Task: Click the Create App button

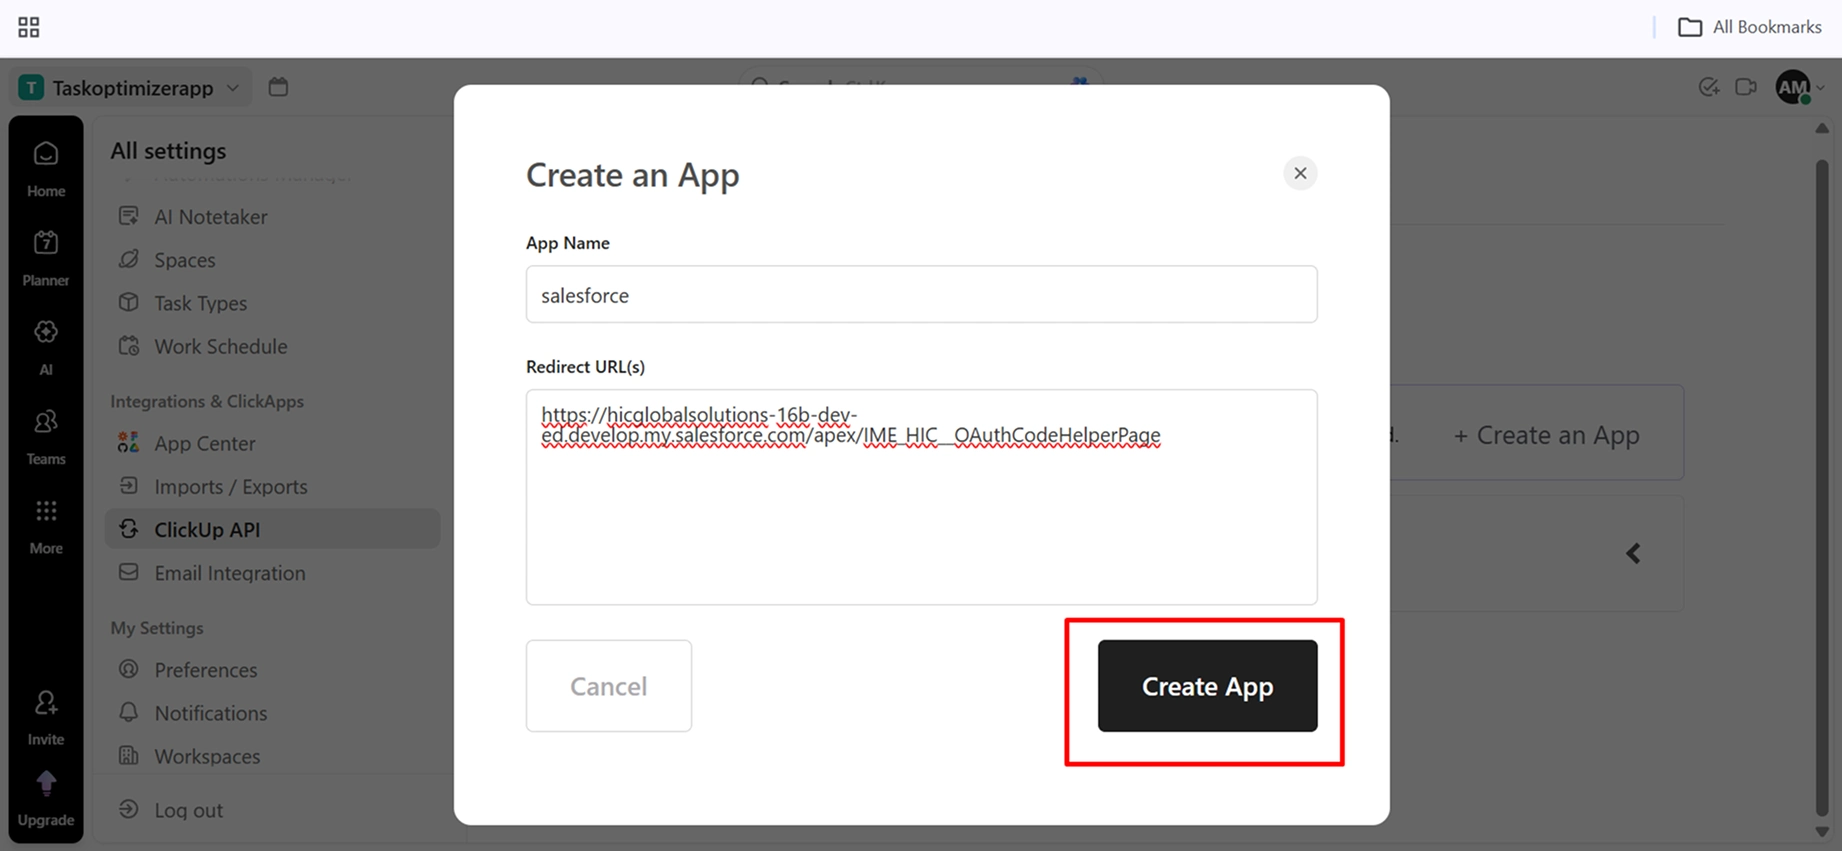Action: pos(1207,686)
